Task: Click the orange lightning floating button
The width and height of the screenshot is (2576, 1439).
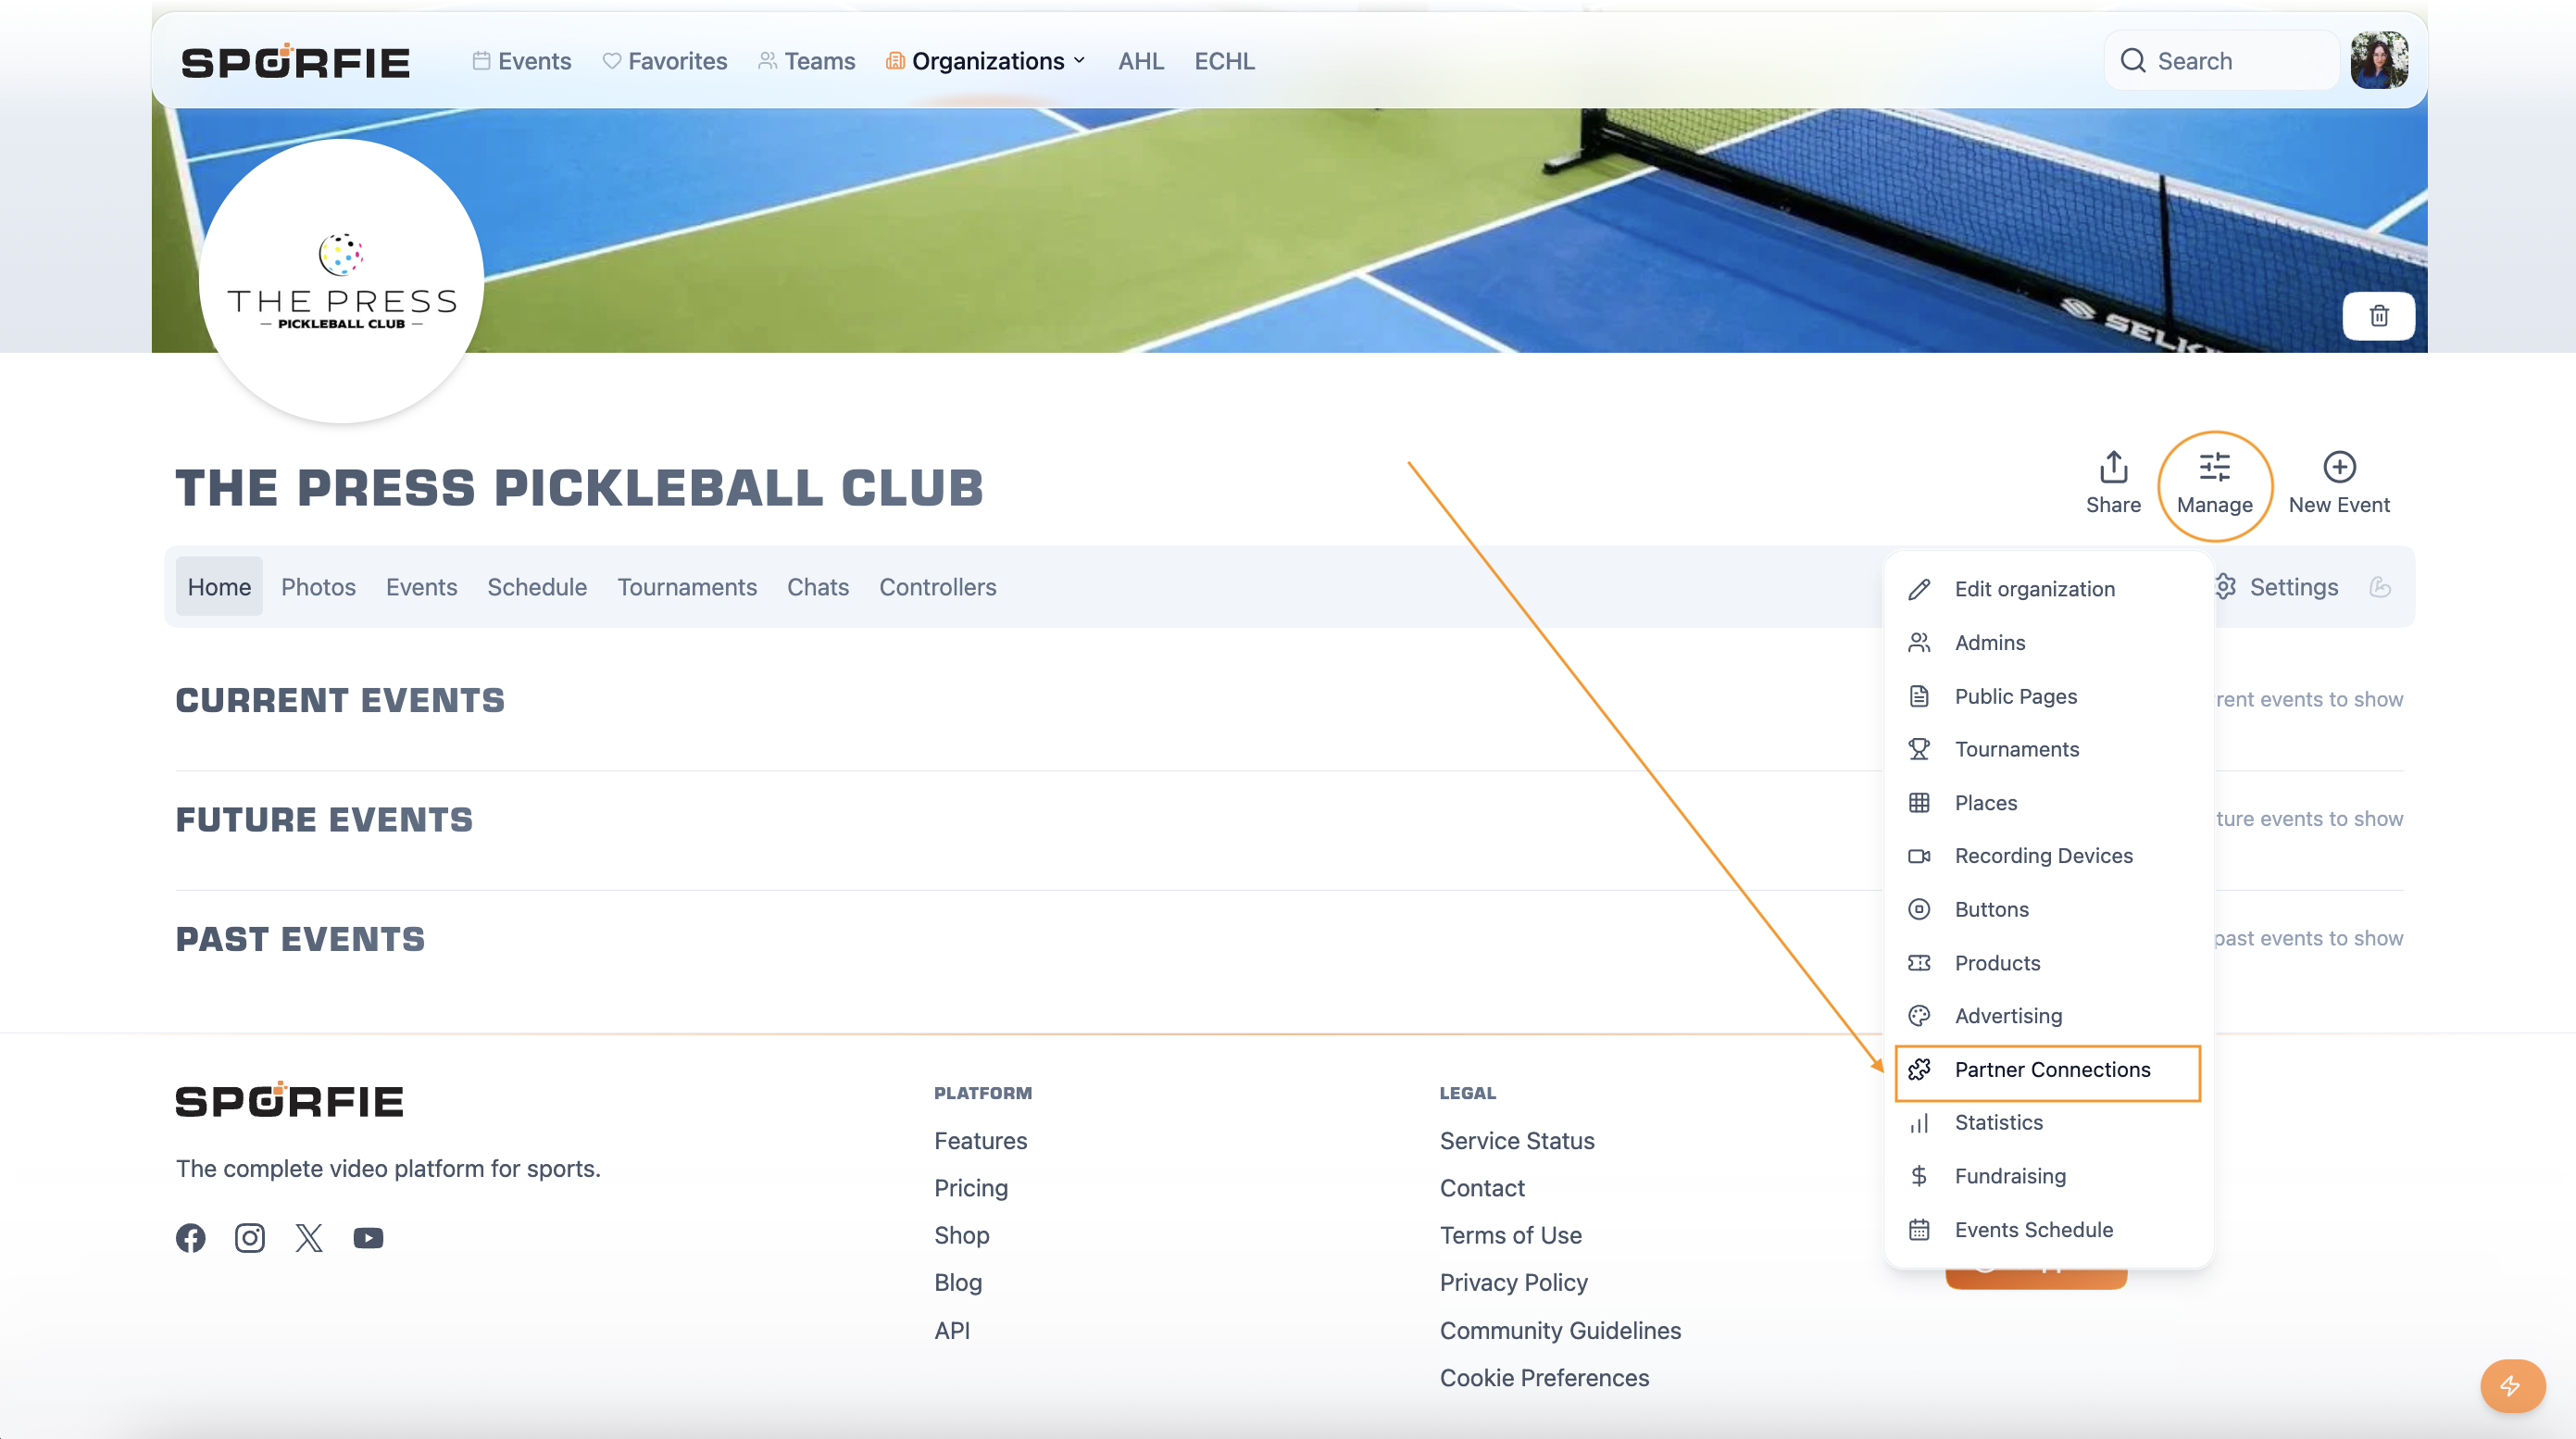Action: [x=2512, y=1385]
